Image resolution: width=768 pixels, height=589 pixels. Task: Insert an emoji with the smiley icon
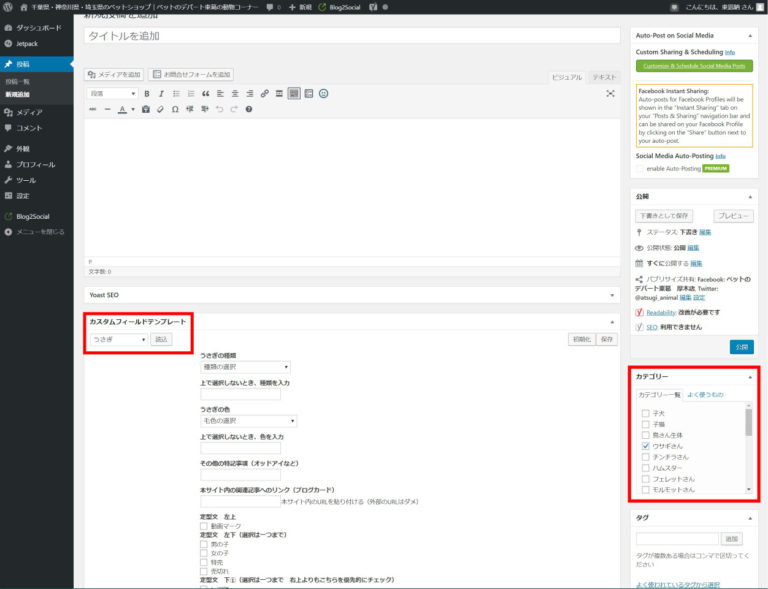[x=323, y=93]
